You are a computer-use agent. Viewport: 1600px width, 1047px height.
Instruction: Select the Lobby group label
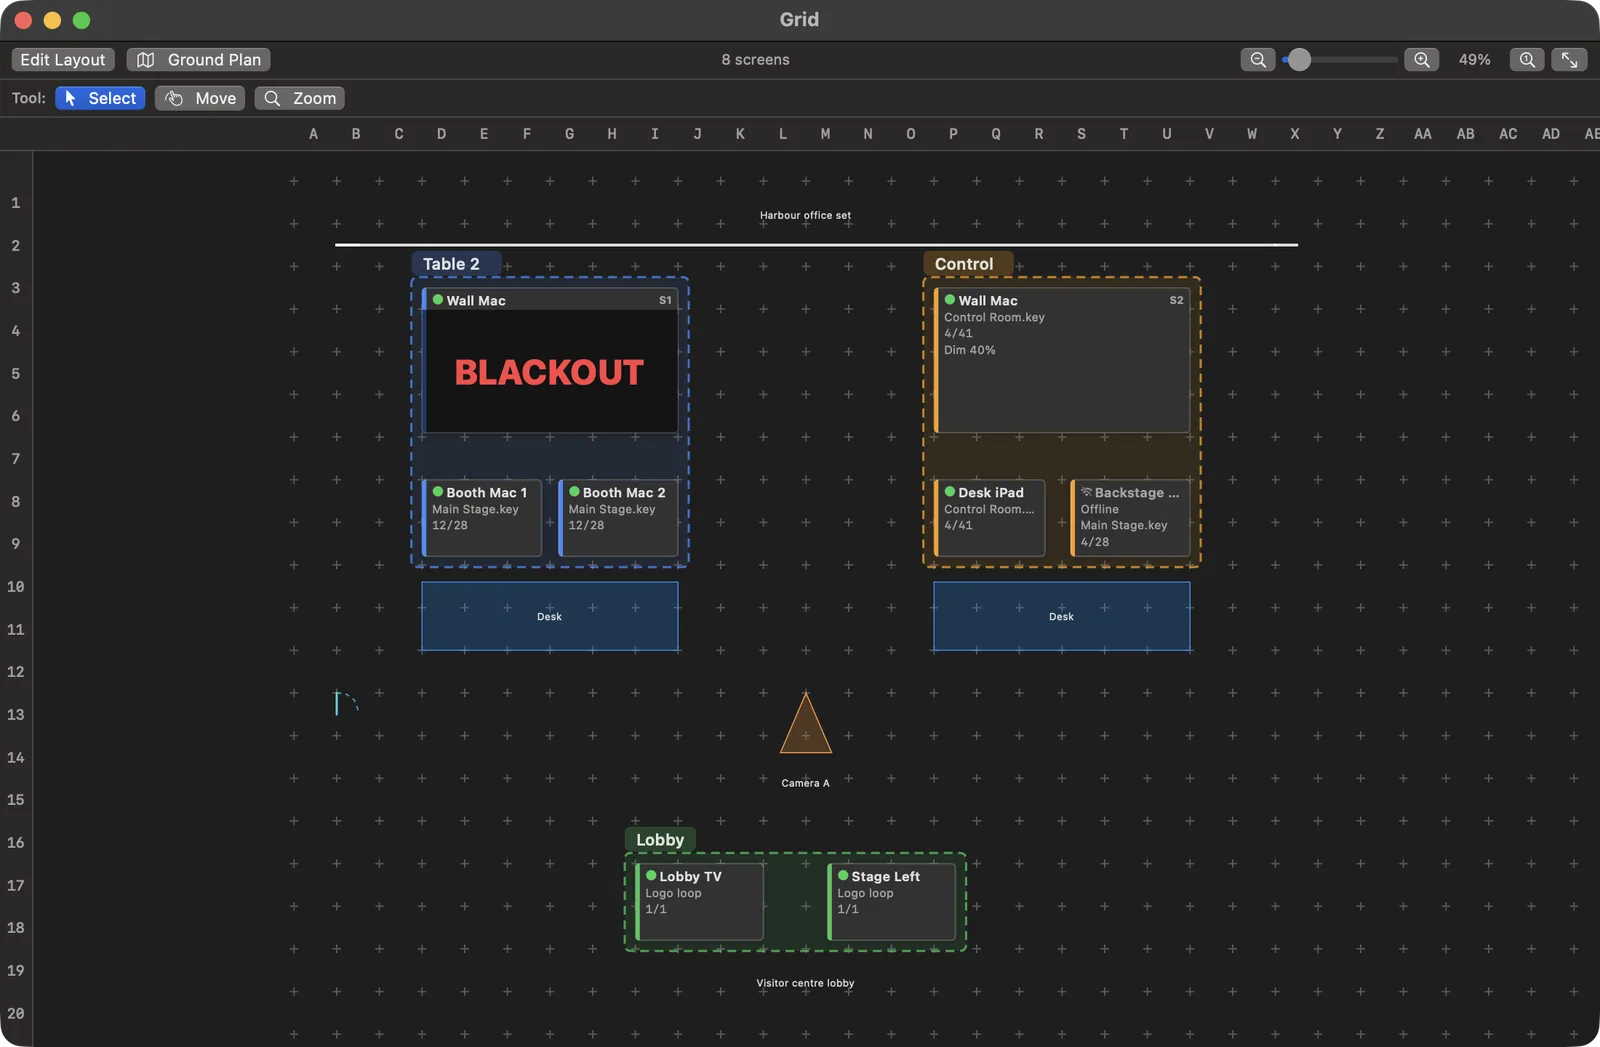(660, 840)
